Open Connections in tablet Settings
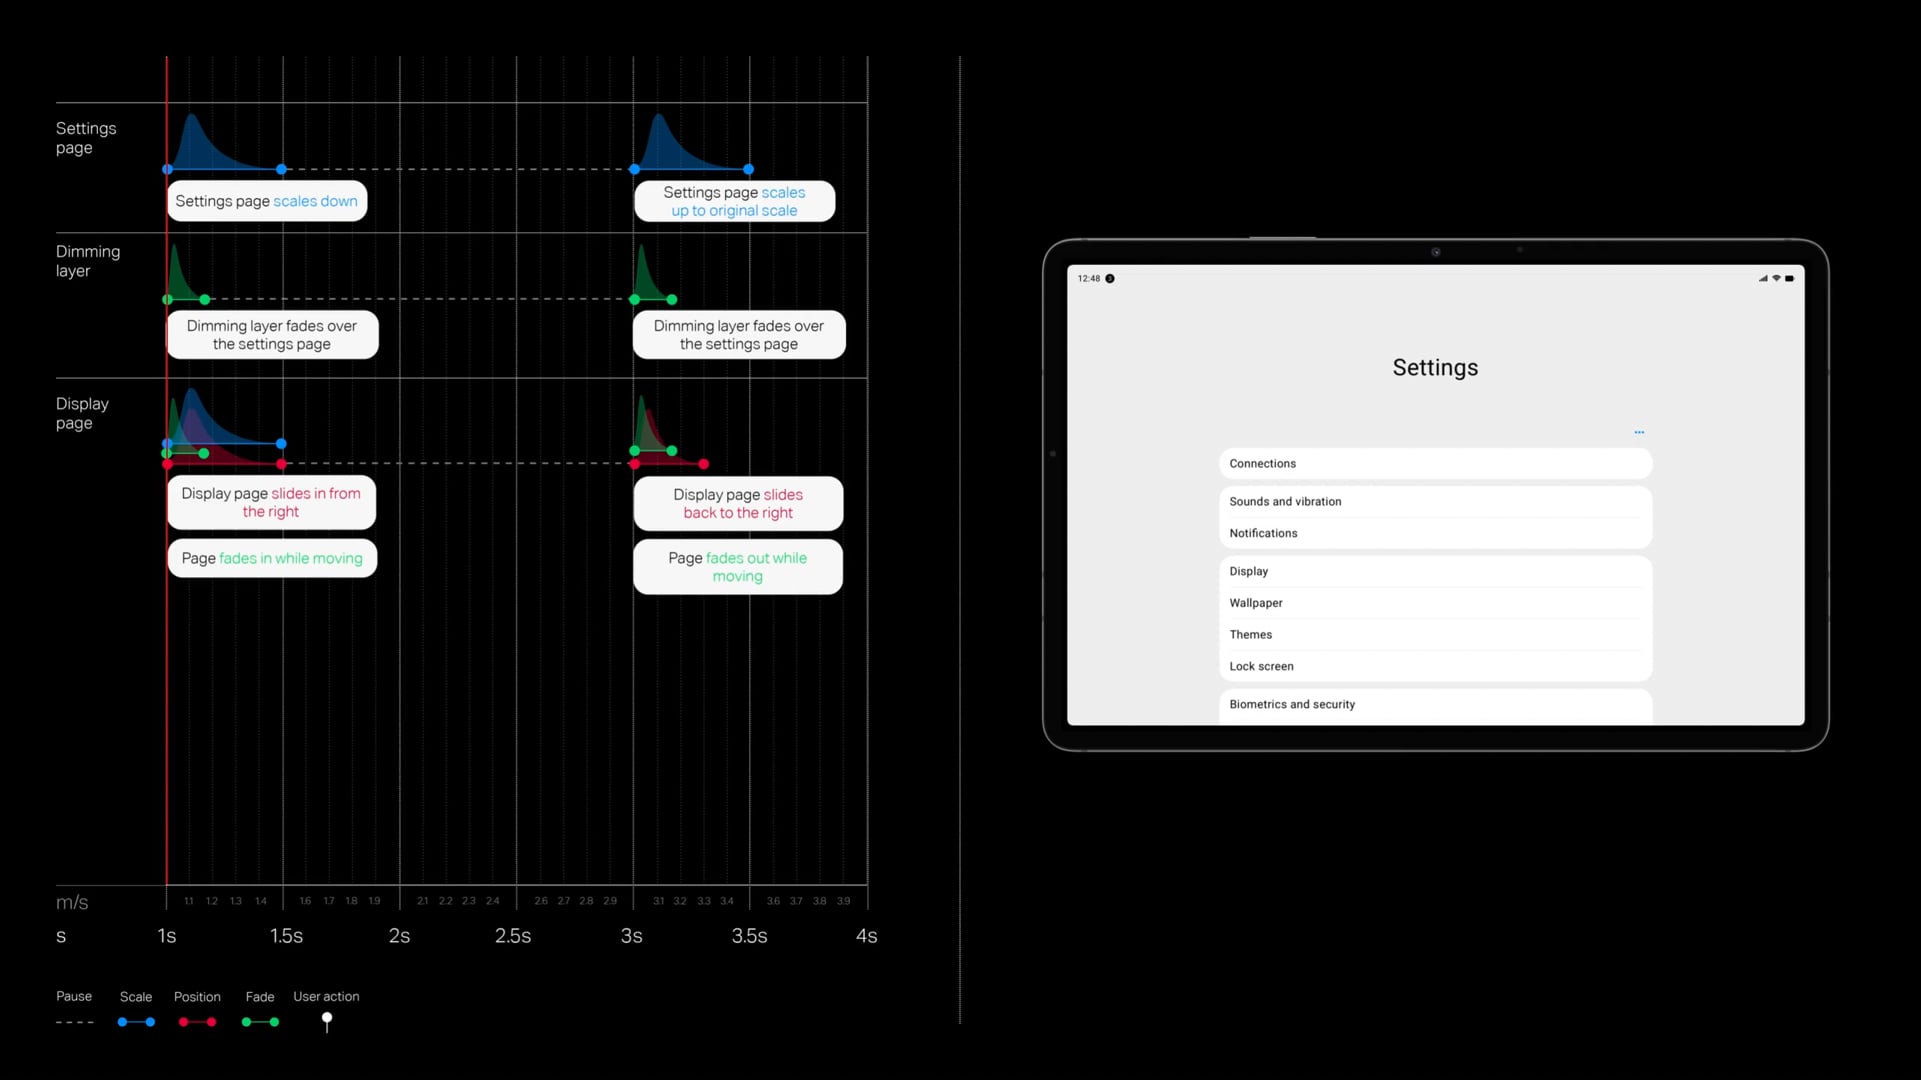The height and width of the screenshot is (1080, 1921). pos(1435,464)
